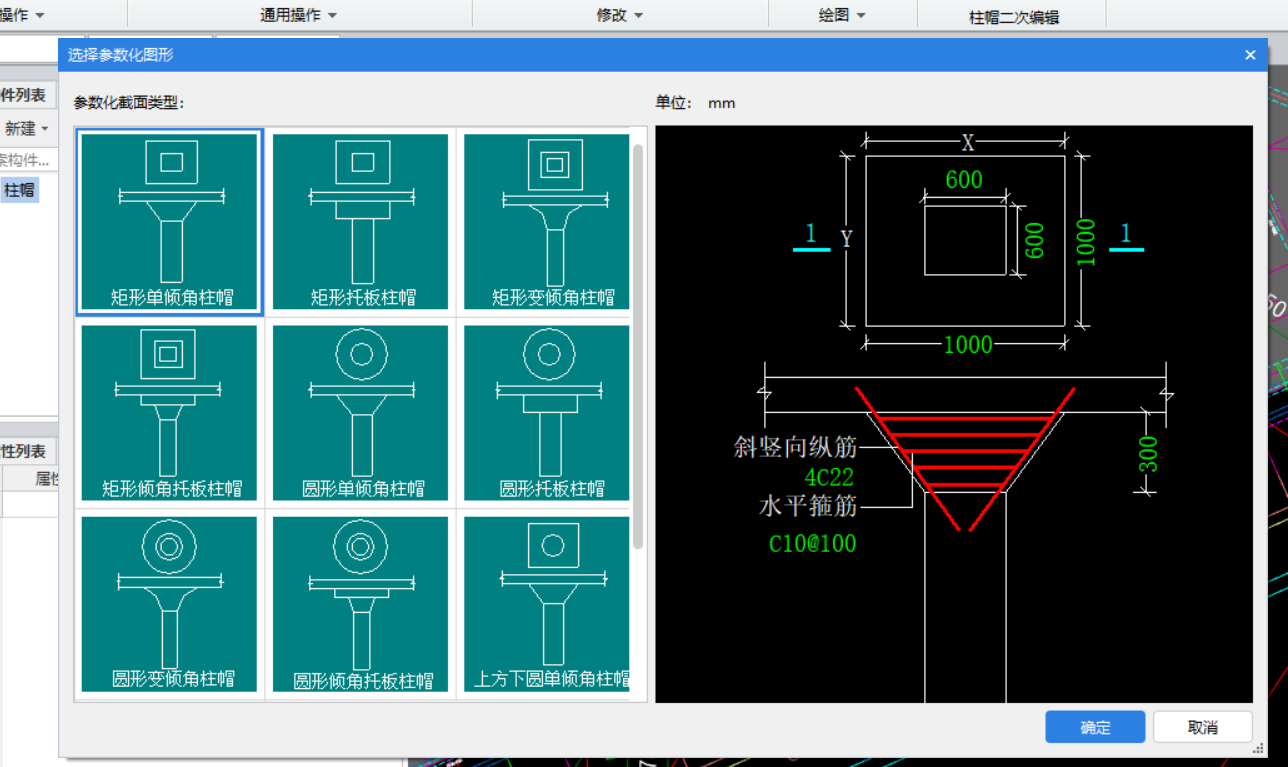Click the section type list scrollbar
1288x767 pixels.
[x=638, y=345]
